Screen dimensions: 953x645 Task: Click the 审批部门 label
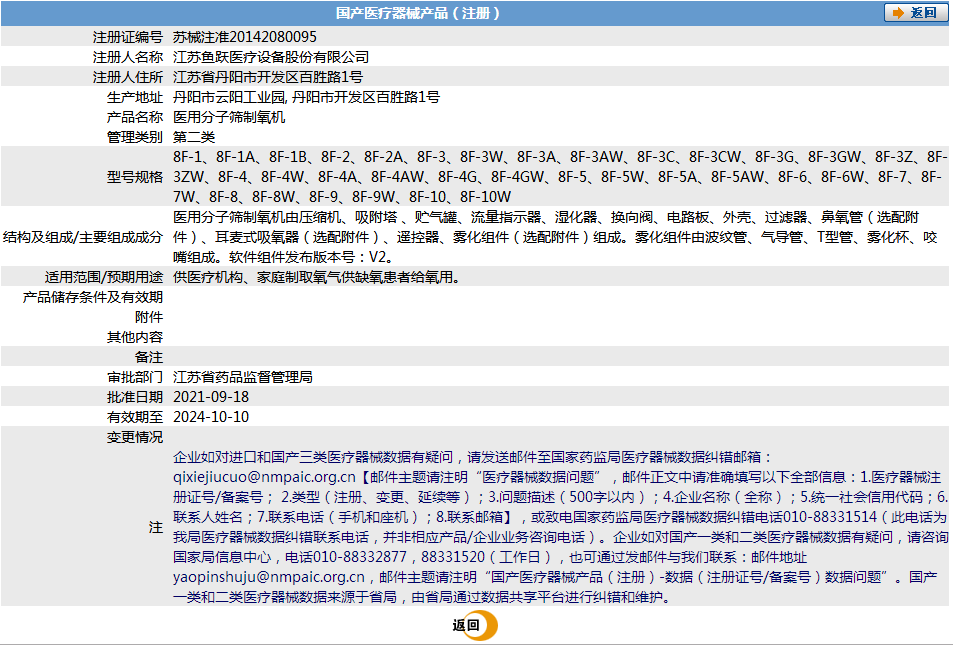coord(135,377)
